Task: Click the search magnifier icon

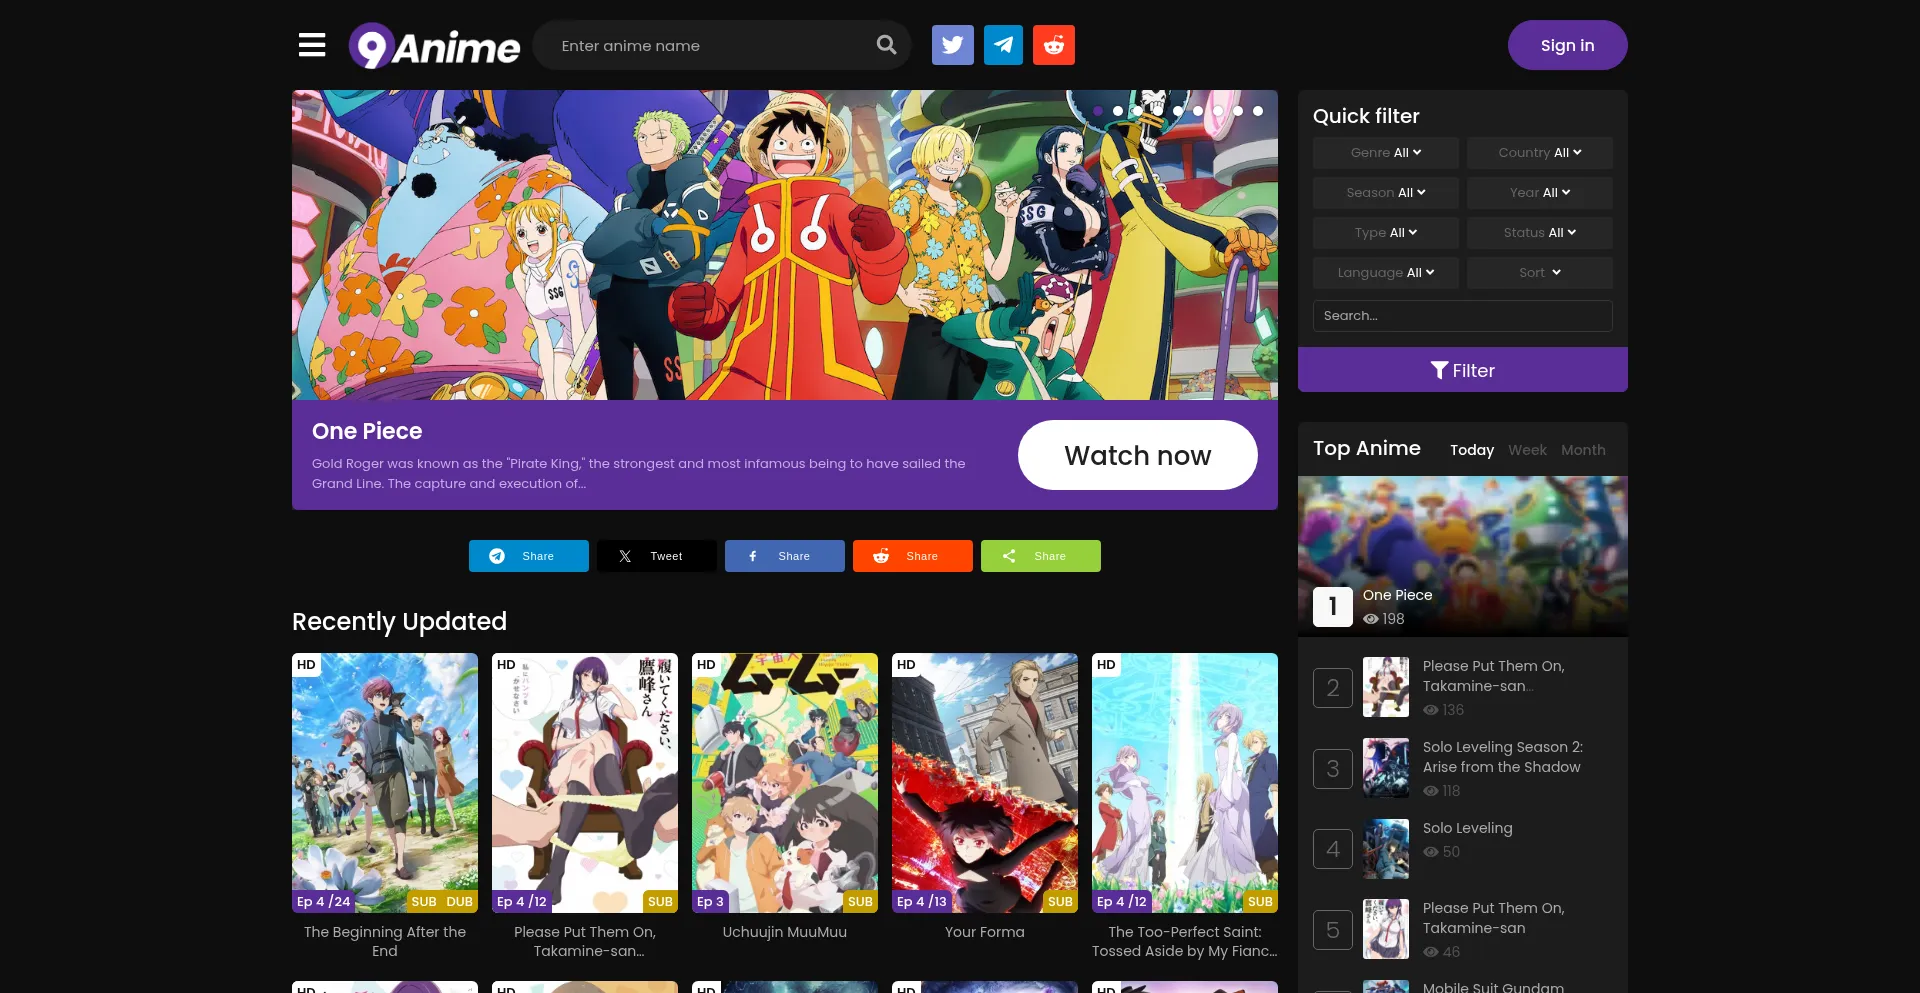Action: click(x=886, y=45)
